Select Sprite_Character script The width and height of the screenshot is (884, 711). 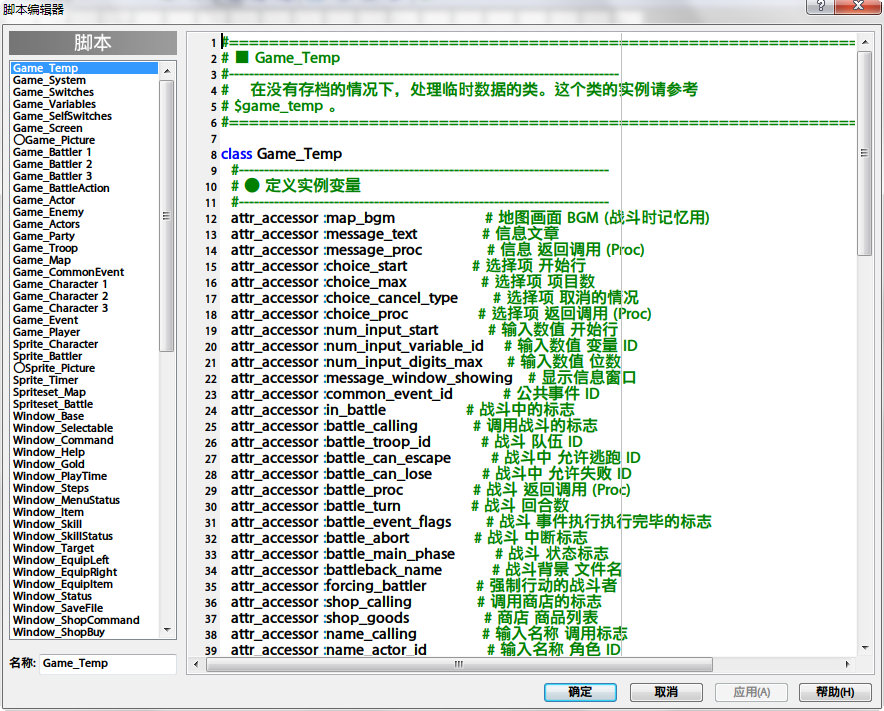coord(56,344)
